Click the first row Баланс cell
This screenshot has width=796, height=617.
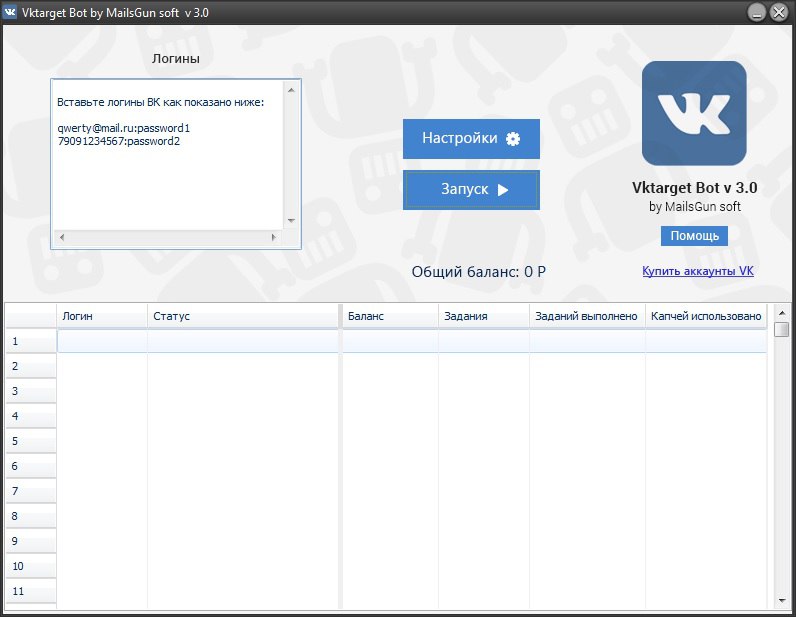390,341
